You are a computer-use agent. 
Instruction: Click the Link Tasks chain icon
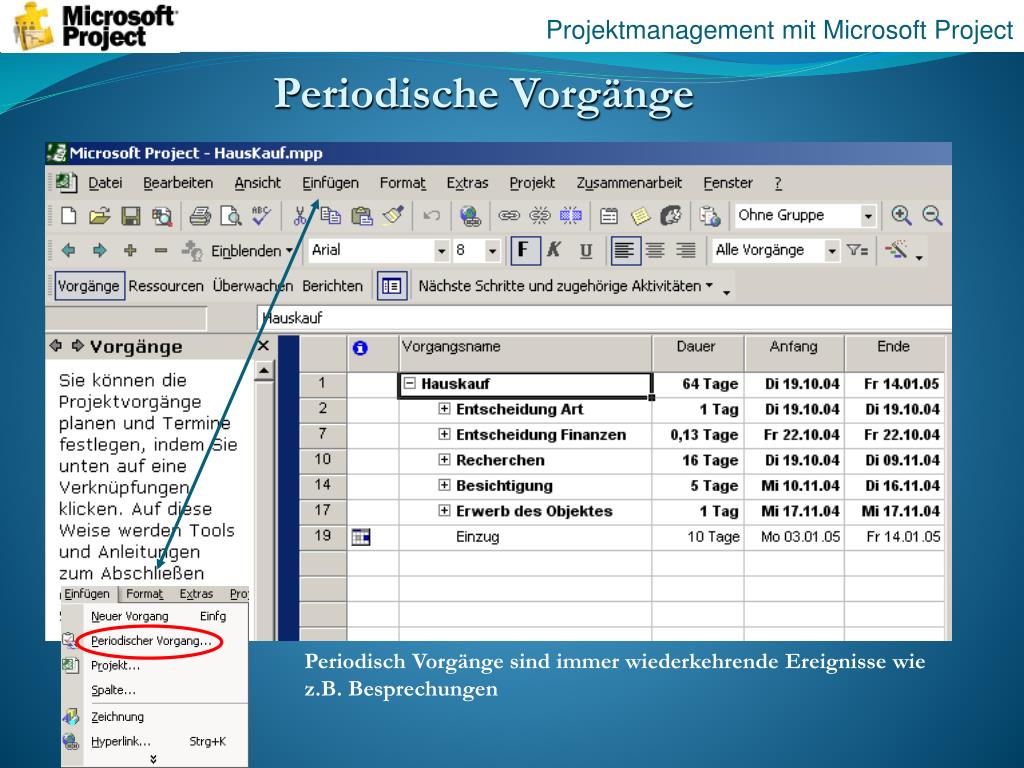tap(509, 216)
